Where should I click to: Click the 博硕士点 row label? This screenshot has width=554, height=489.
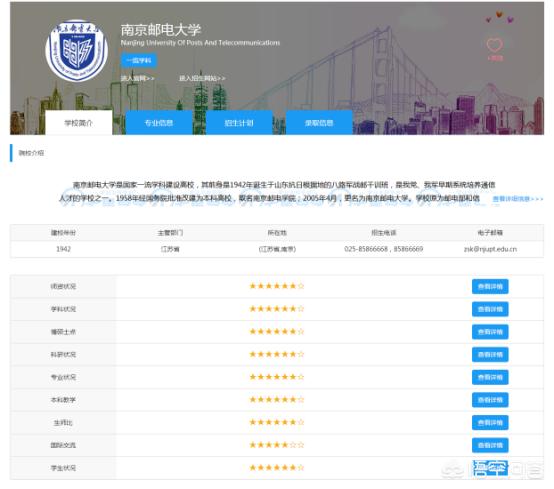click(63, 332)
